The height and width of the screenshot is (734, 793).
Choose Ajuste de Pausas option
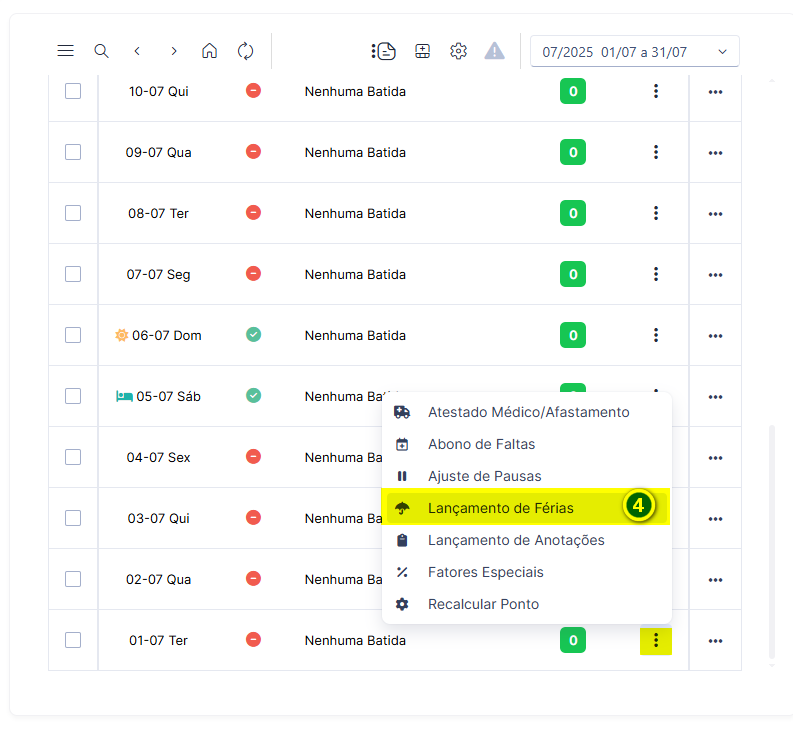pos(526,476)
